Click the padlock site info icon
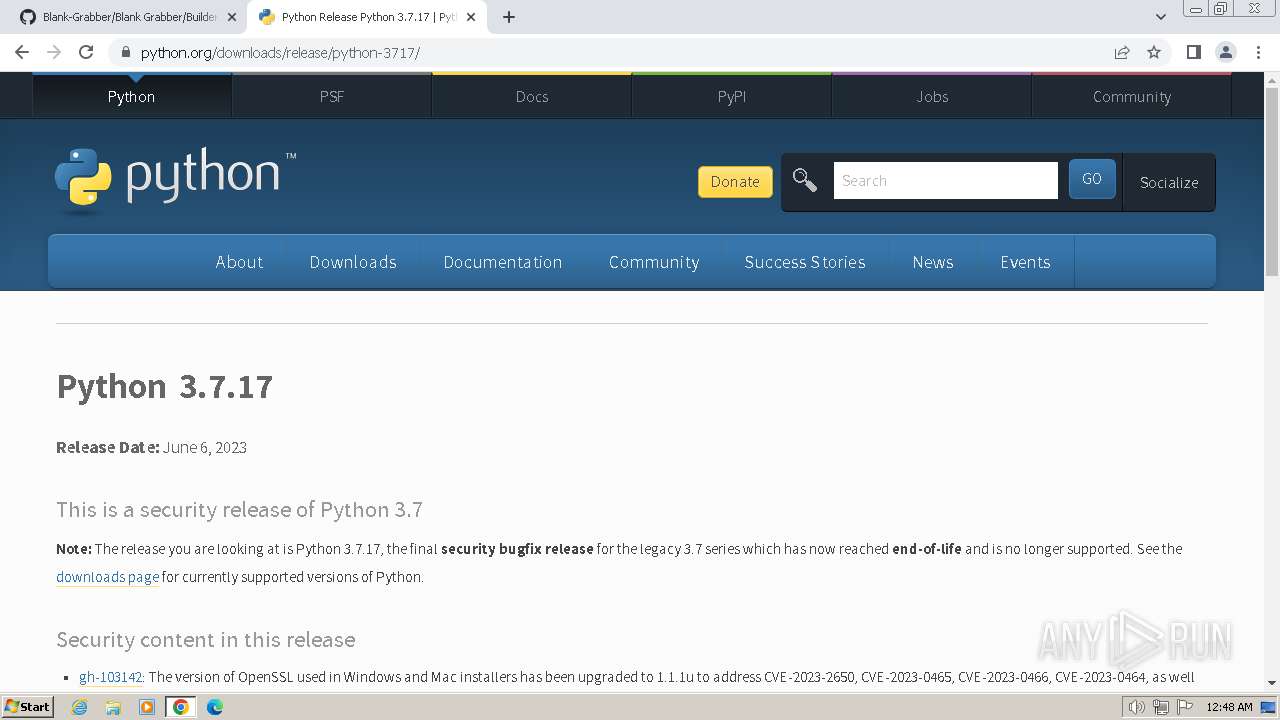The width and height of the screenshot is (1280, 720). point(126,52)
